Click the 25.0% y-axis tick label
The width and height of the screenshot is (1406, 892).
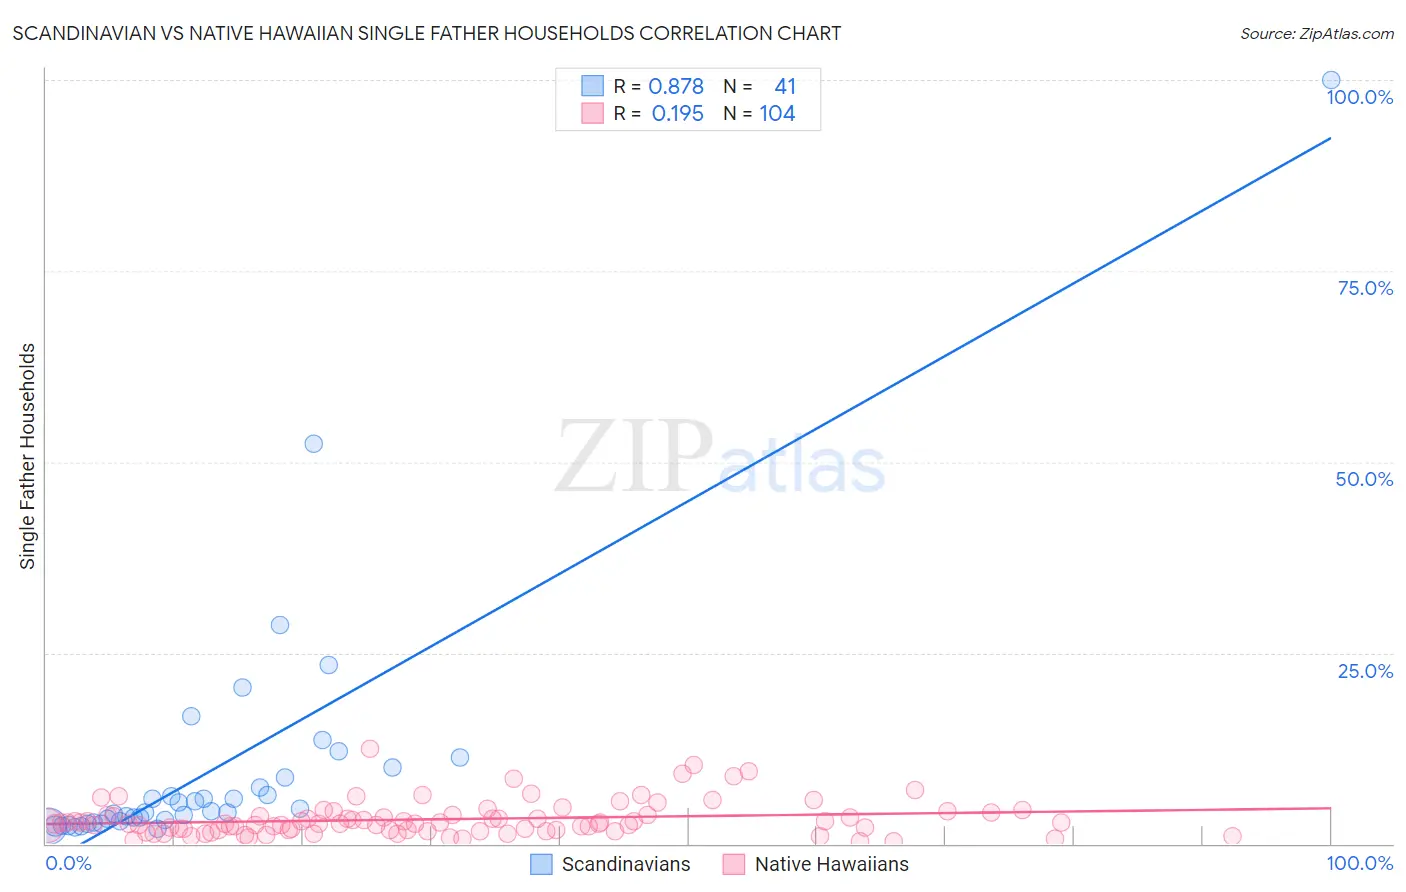pos(1365,671)
